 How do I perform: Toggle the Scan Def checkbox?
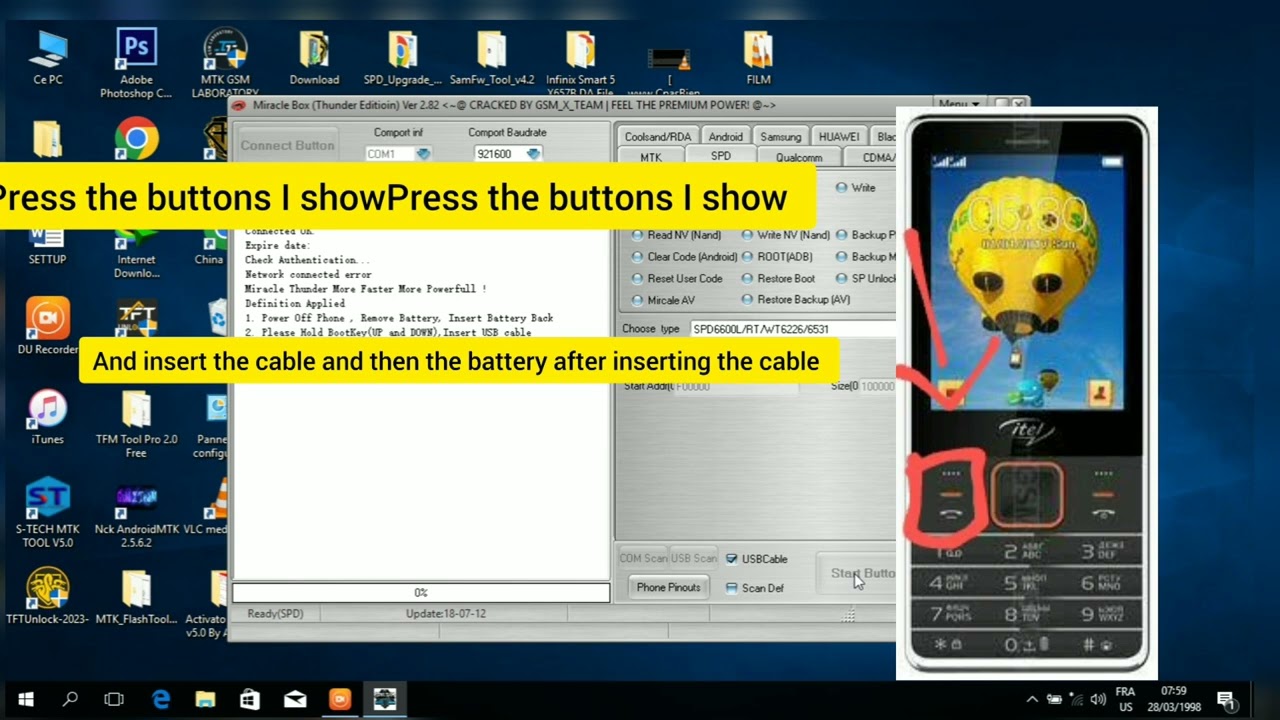click(x=755, y=588)
